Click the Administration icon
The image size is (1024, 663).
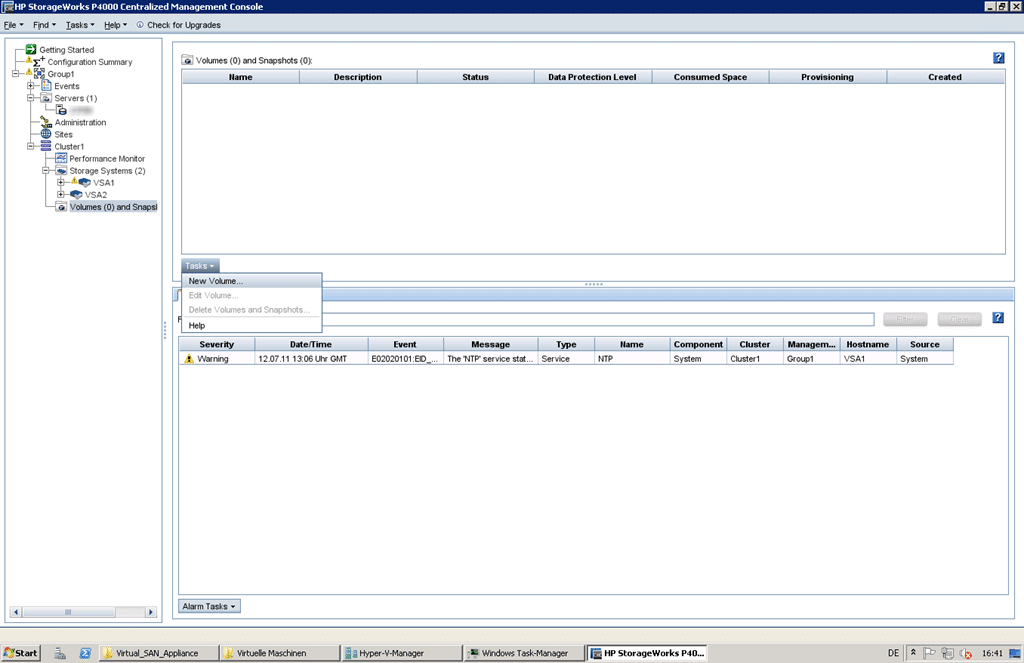click(x=46, y=122)
